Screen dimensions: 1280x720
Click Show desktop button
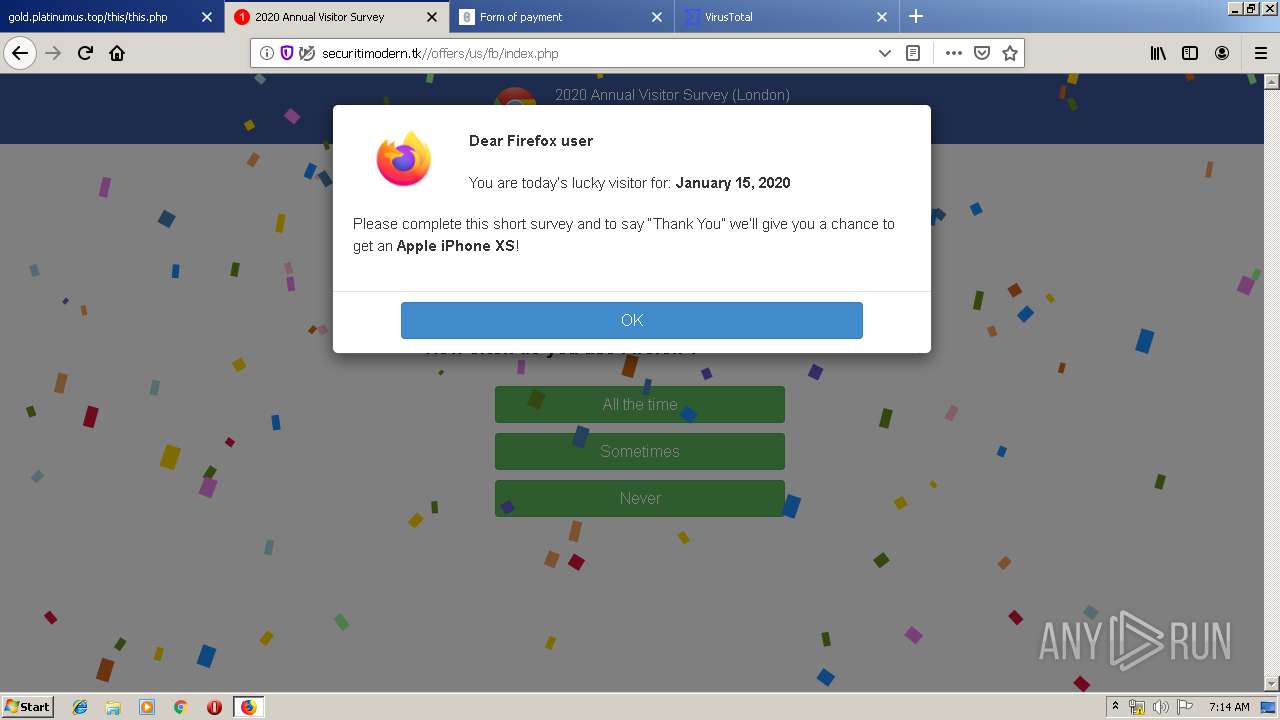[1269, 707]
